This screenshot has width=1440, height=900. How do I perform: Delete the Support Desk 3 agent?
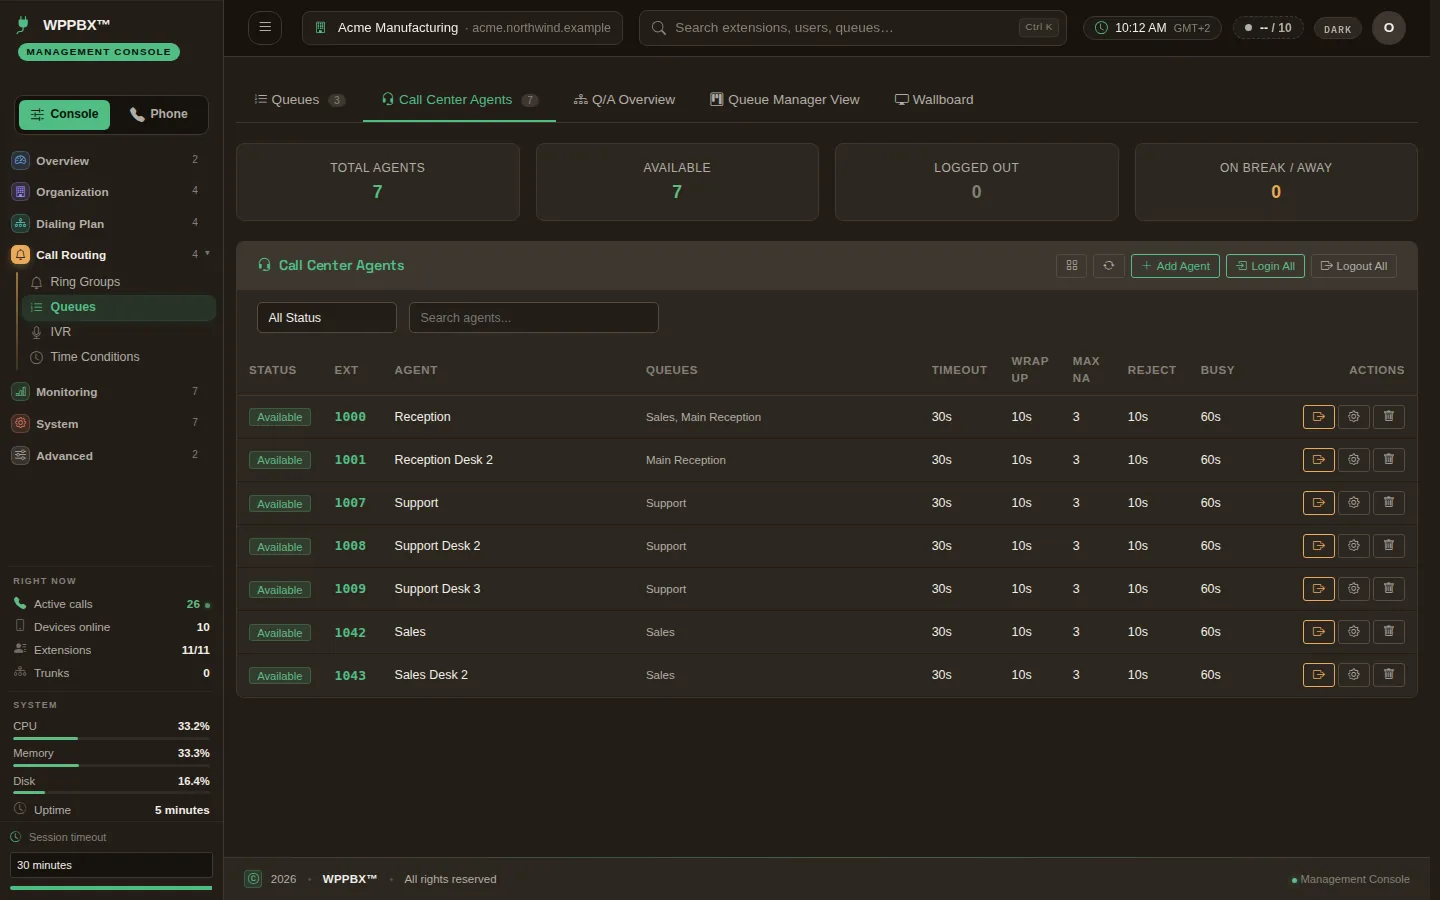pyautogui.click(x=1388, y=589)
